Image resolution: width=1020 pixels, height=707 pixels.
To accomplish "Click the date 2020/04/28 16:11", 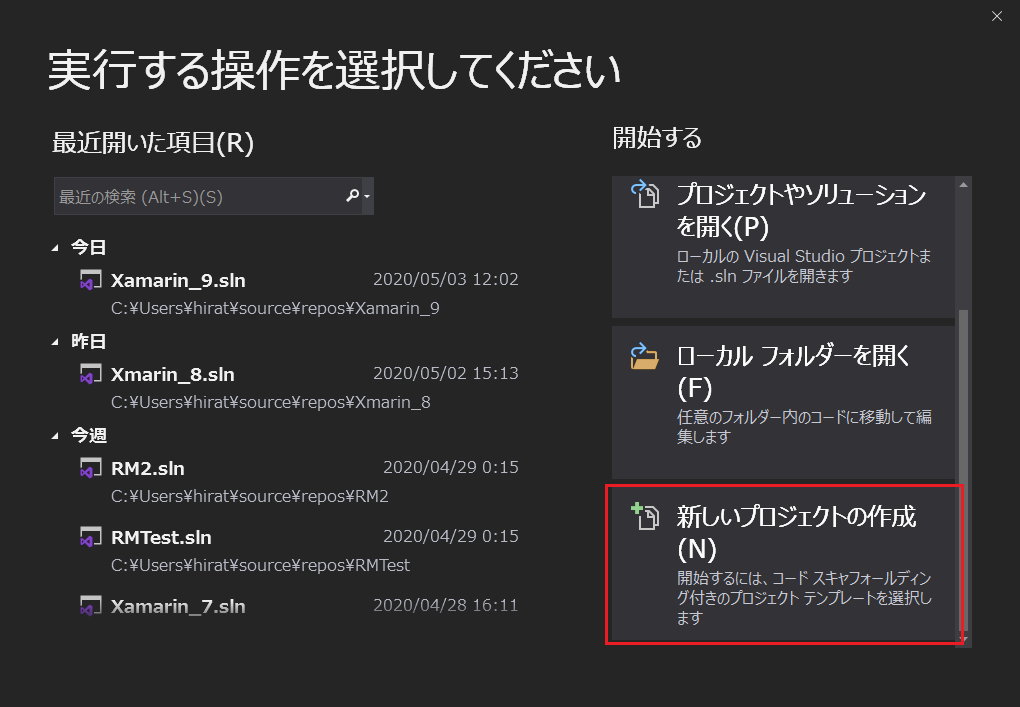I will [446, 605].
